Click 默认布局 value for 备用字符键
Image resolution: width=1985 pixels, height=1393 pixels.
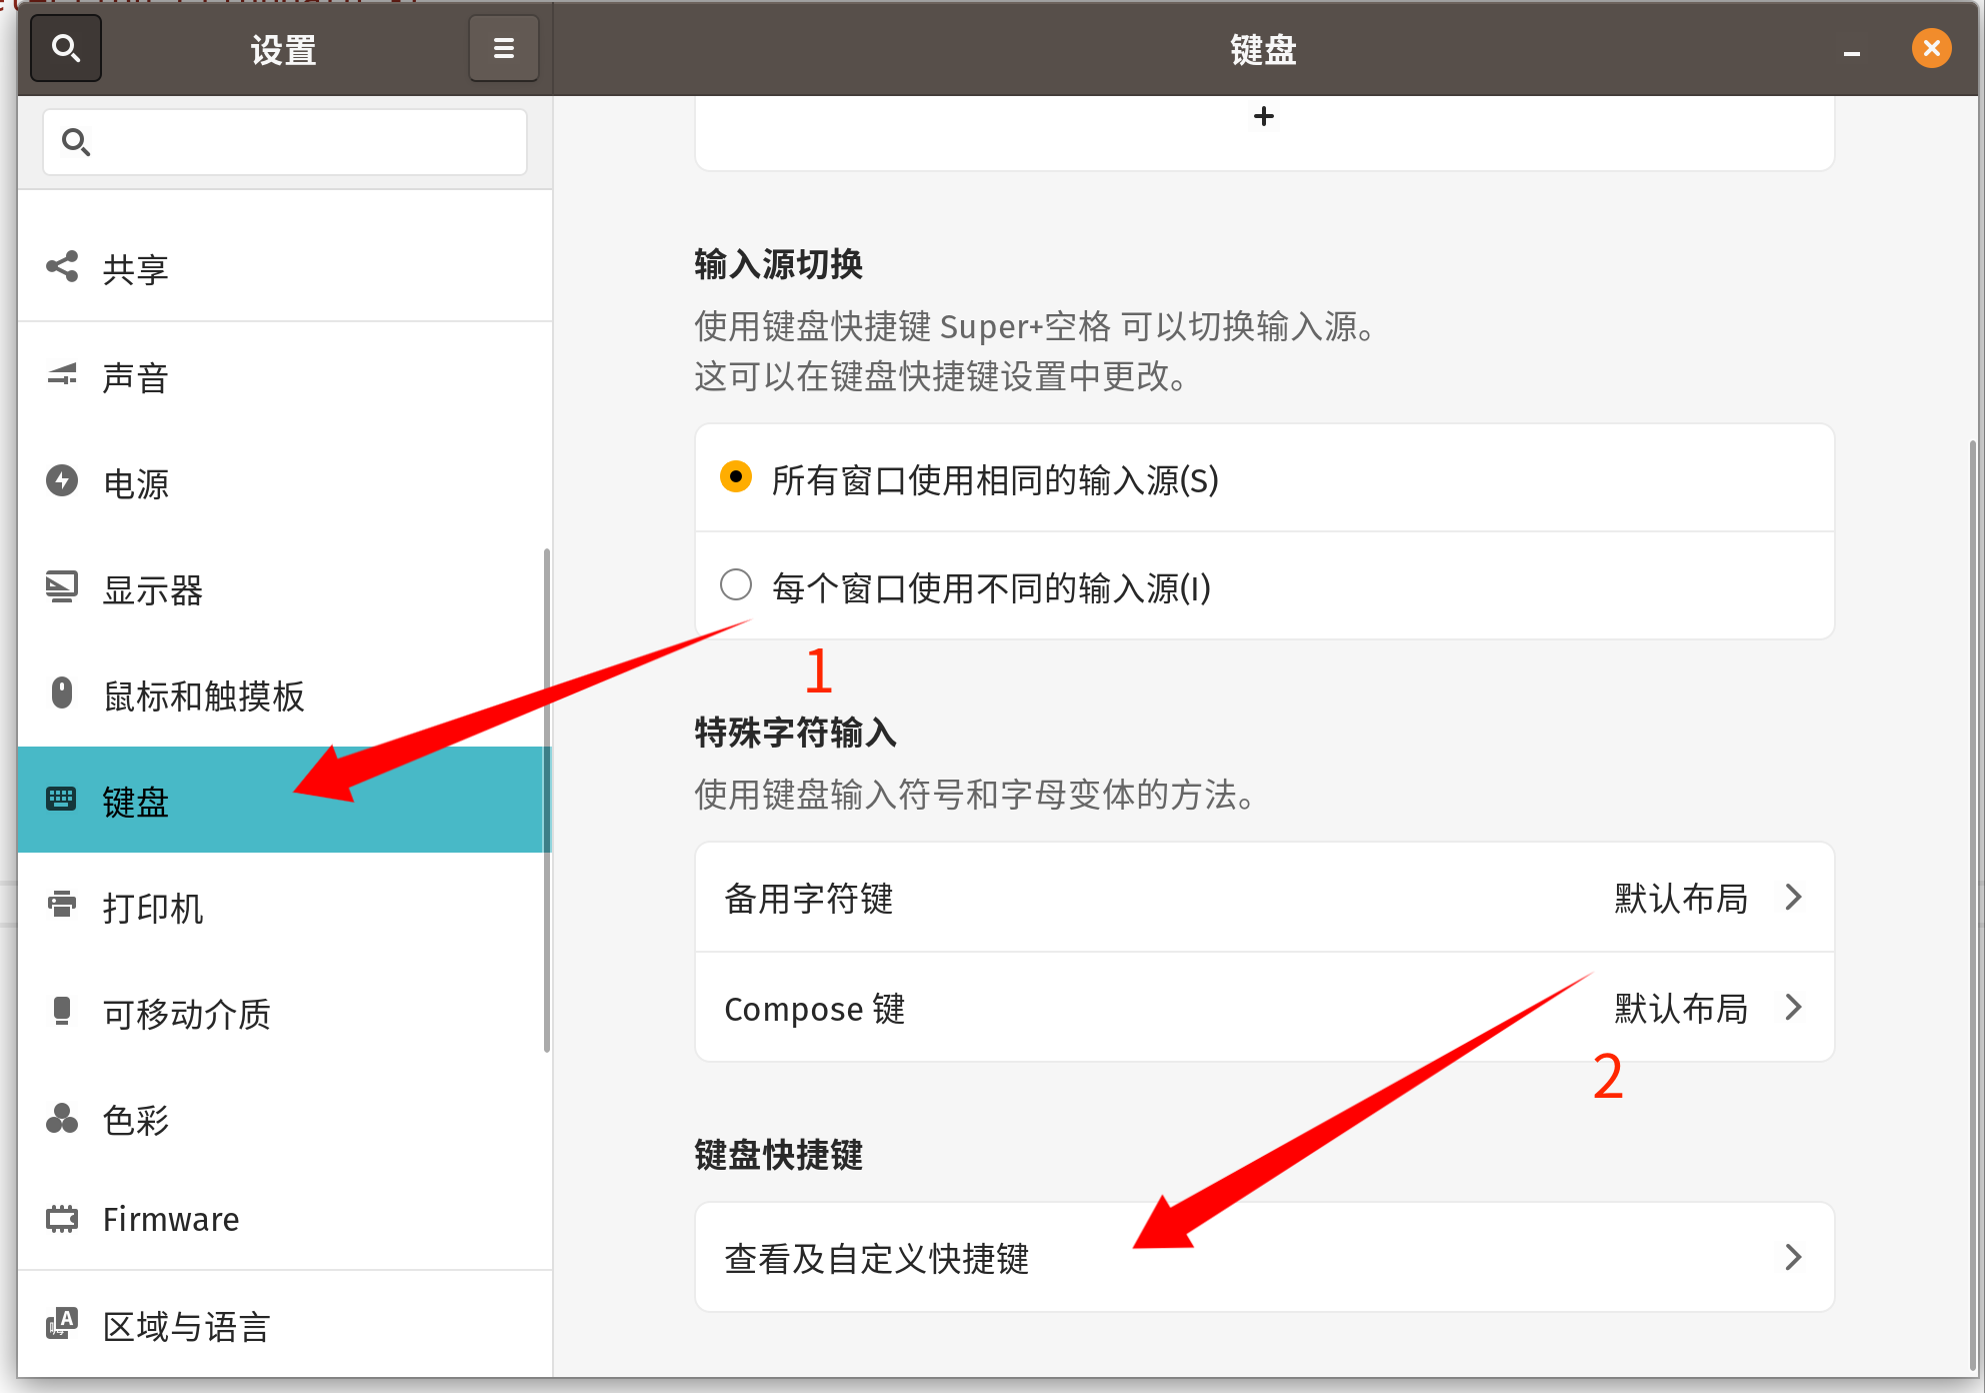(1681, 898)
